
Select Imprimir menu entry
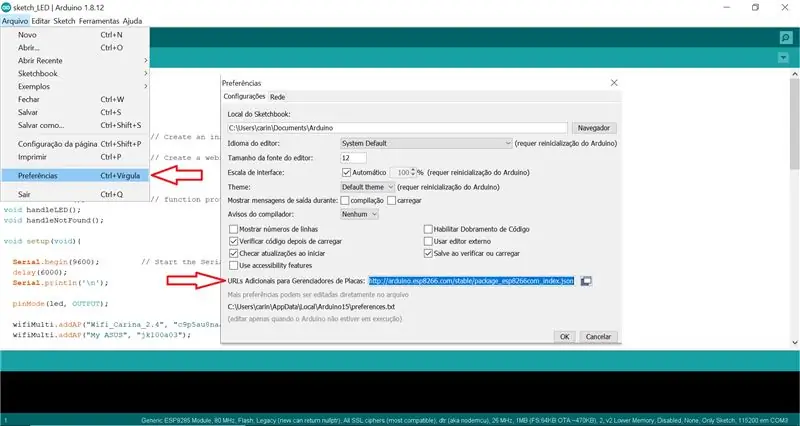click(74, 157)
